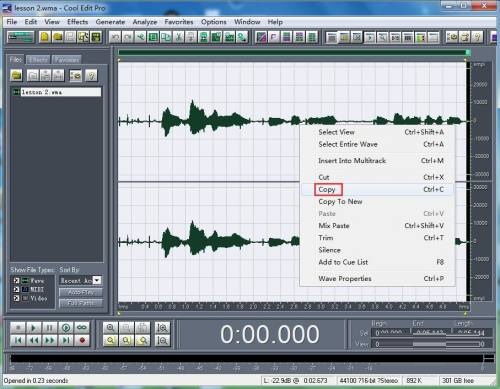Click the Full Paths button
Screen dimensions: 500x389
81,303
